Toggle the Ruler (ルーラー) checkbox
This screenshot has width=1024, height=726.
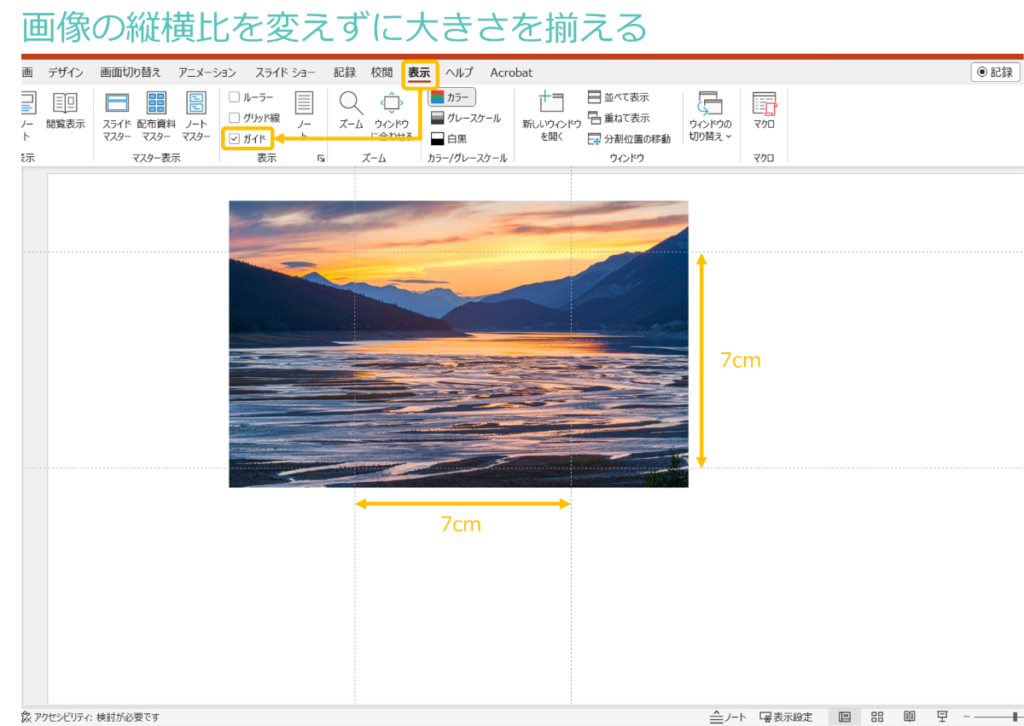click(234, 96)
